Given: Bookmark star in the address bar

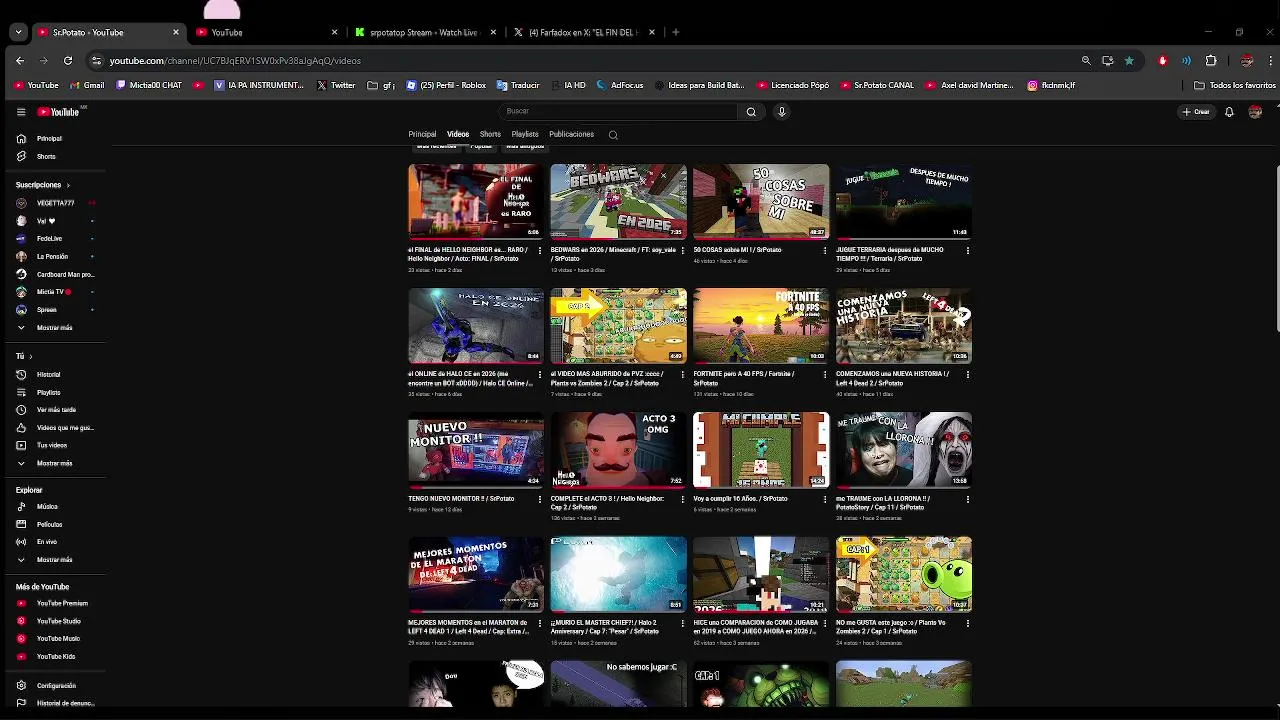Looking at the screenshot, I should point(1129,61).
